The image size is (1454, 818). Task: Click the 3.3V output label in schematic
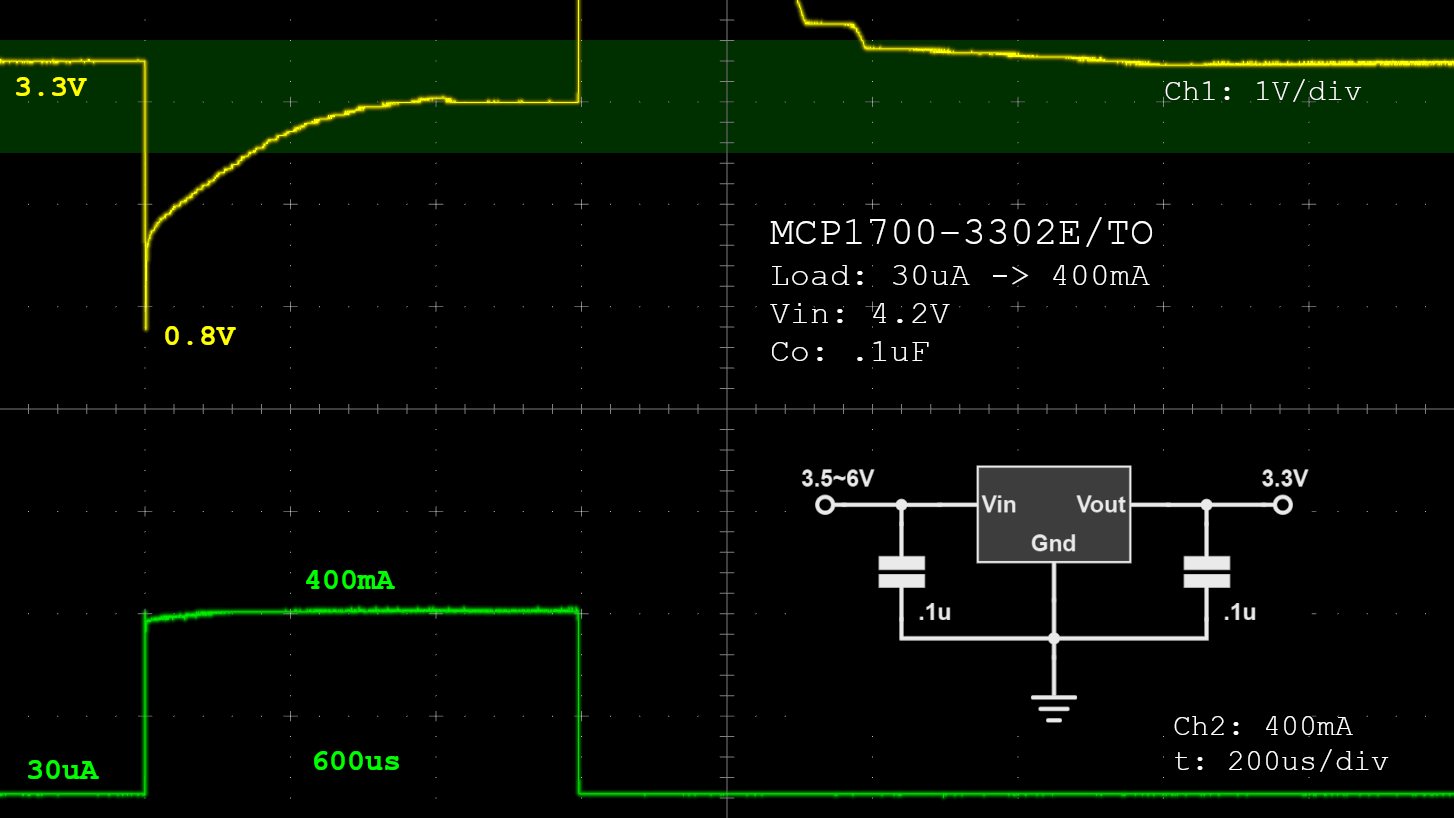pyautogui.click(x=1285, y=479)
